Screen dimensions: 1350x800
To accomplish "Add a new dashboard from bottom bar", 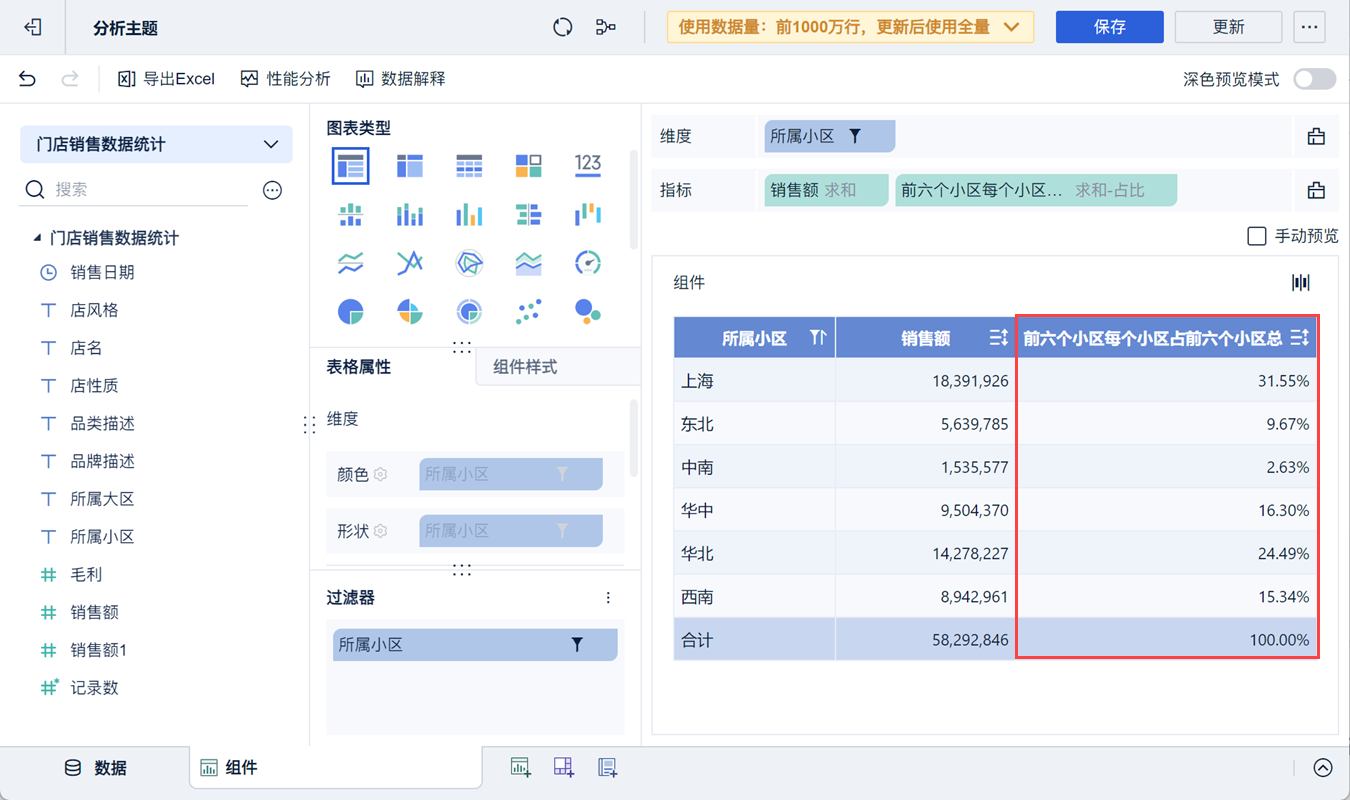I will point(564,767).
